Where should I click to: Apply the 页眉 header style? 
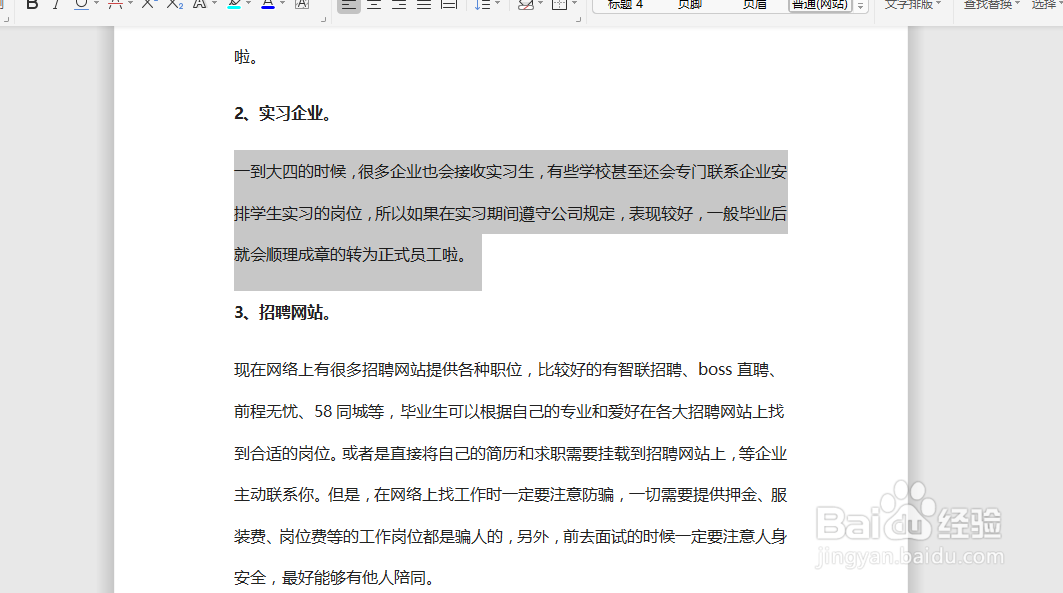[754, 5]
